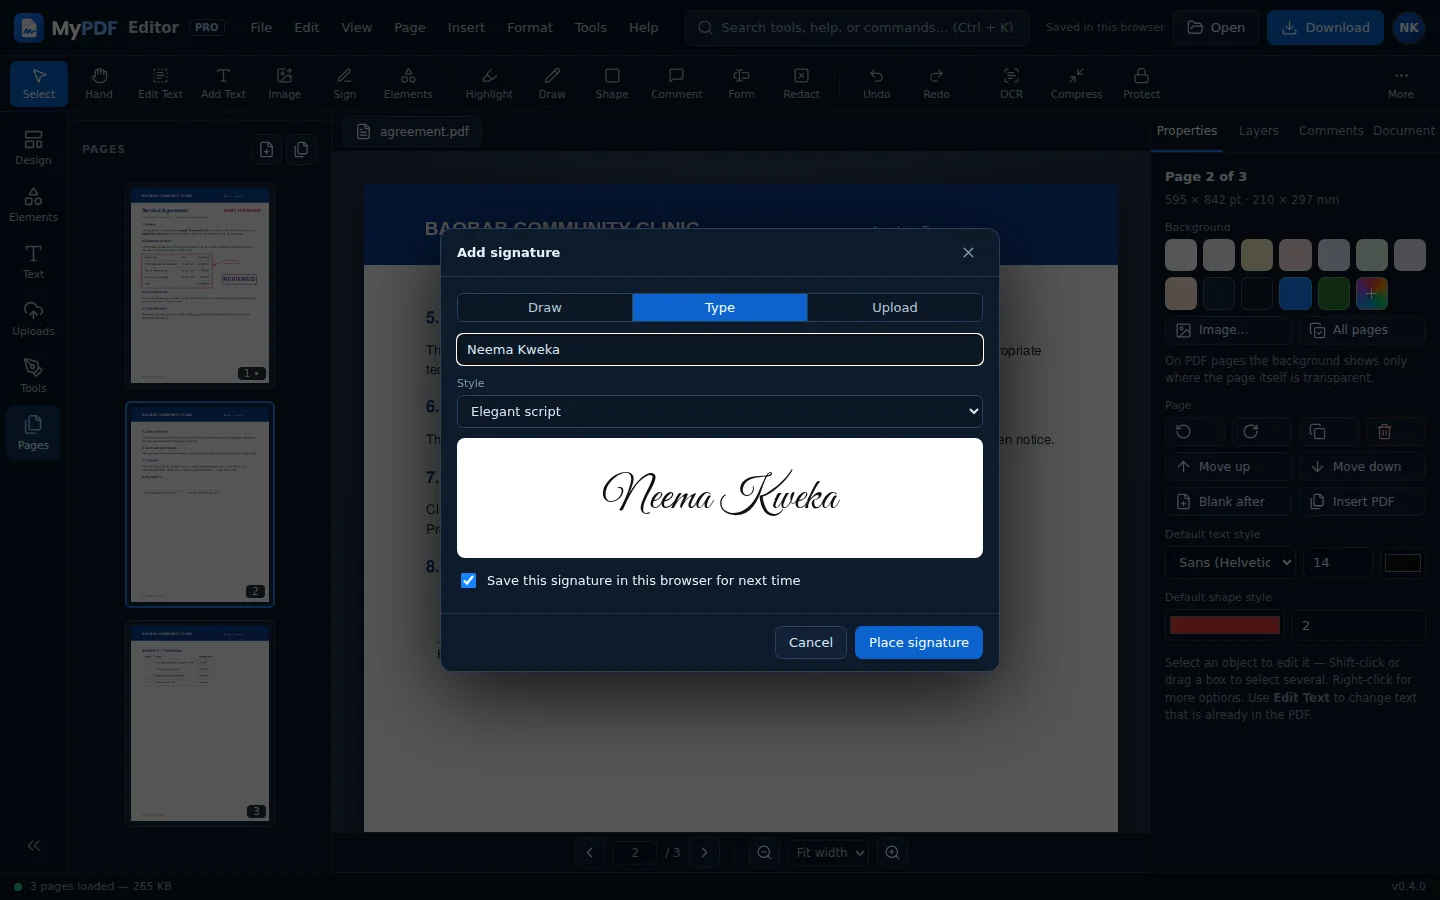Zoom out of the document
Screen dimensions: 1440x900
coord(765,853)
